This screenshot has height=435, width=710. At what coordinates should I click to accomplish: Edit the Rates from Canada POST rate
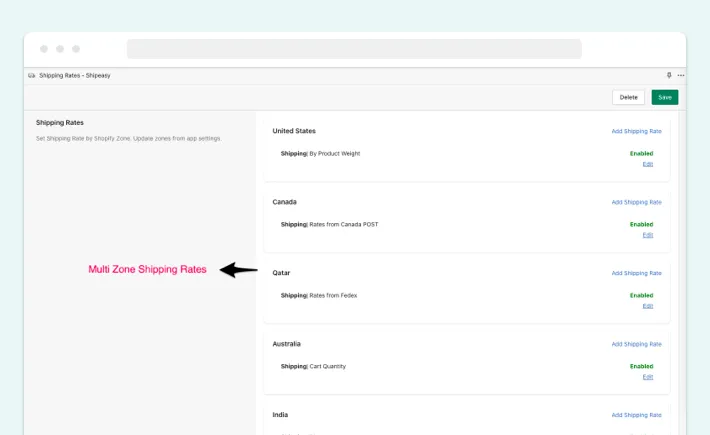(648, 235)
